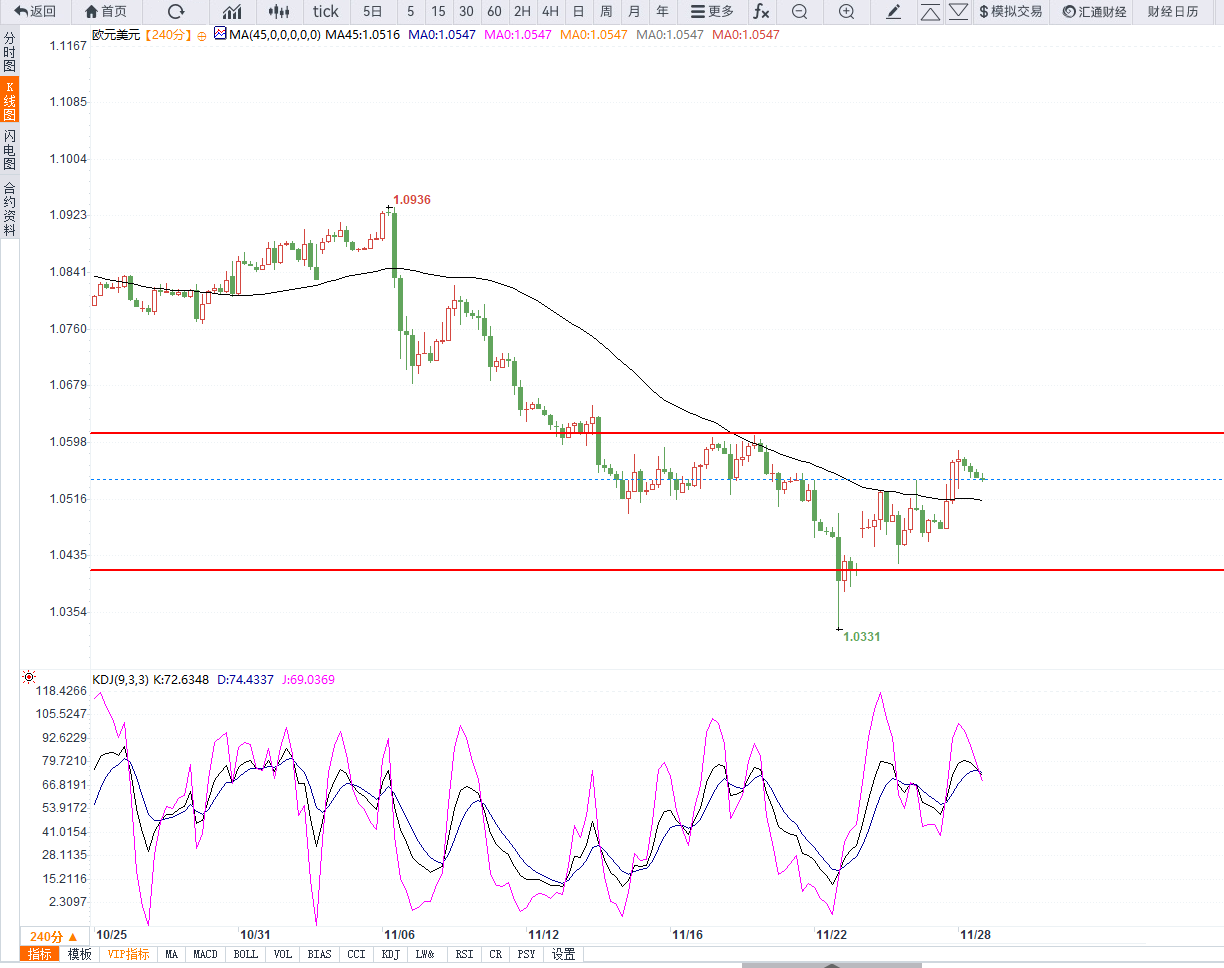Select the 2H timeframe
This screenshot has height=968, width=1224.
click(522, 12)
